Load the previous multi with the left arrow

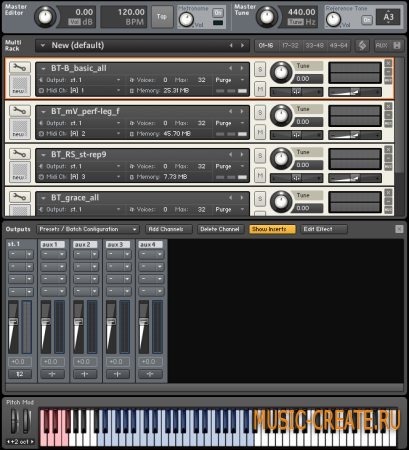pyautogui.click(x=231, y=45)
